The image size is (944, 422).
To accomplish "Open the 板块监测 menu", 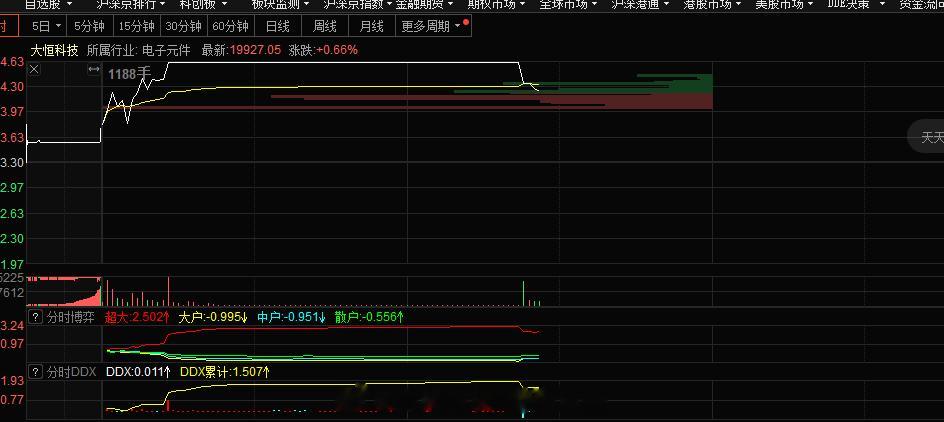I will 280,4.
